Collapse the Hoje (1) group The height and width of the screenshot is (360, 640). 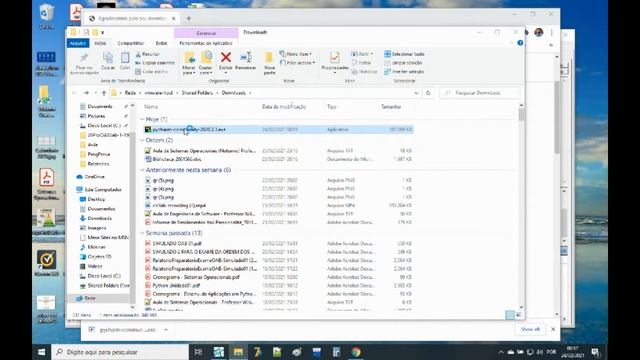coord(142,119)
